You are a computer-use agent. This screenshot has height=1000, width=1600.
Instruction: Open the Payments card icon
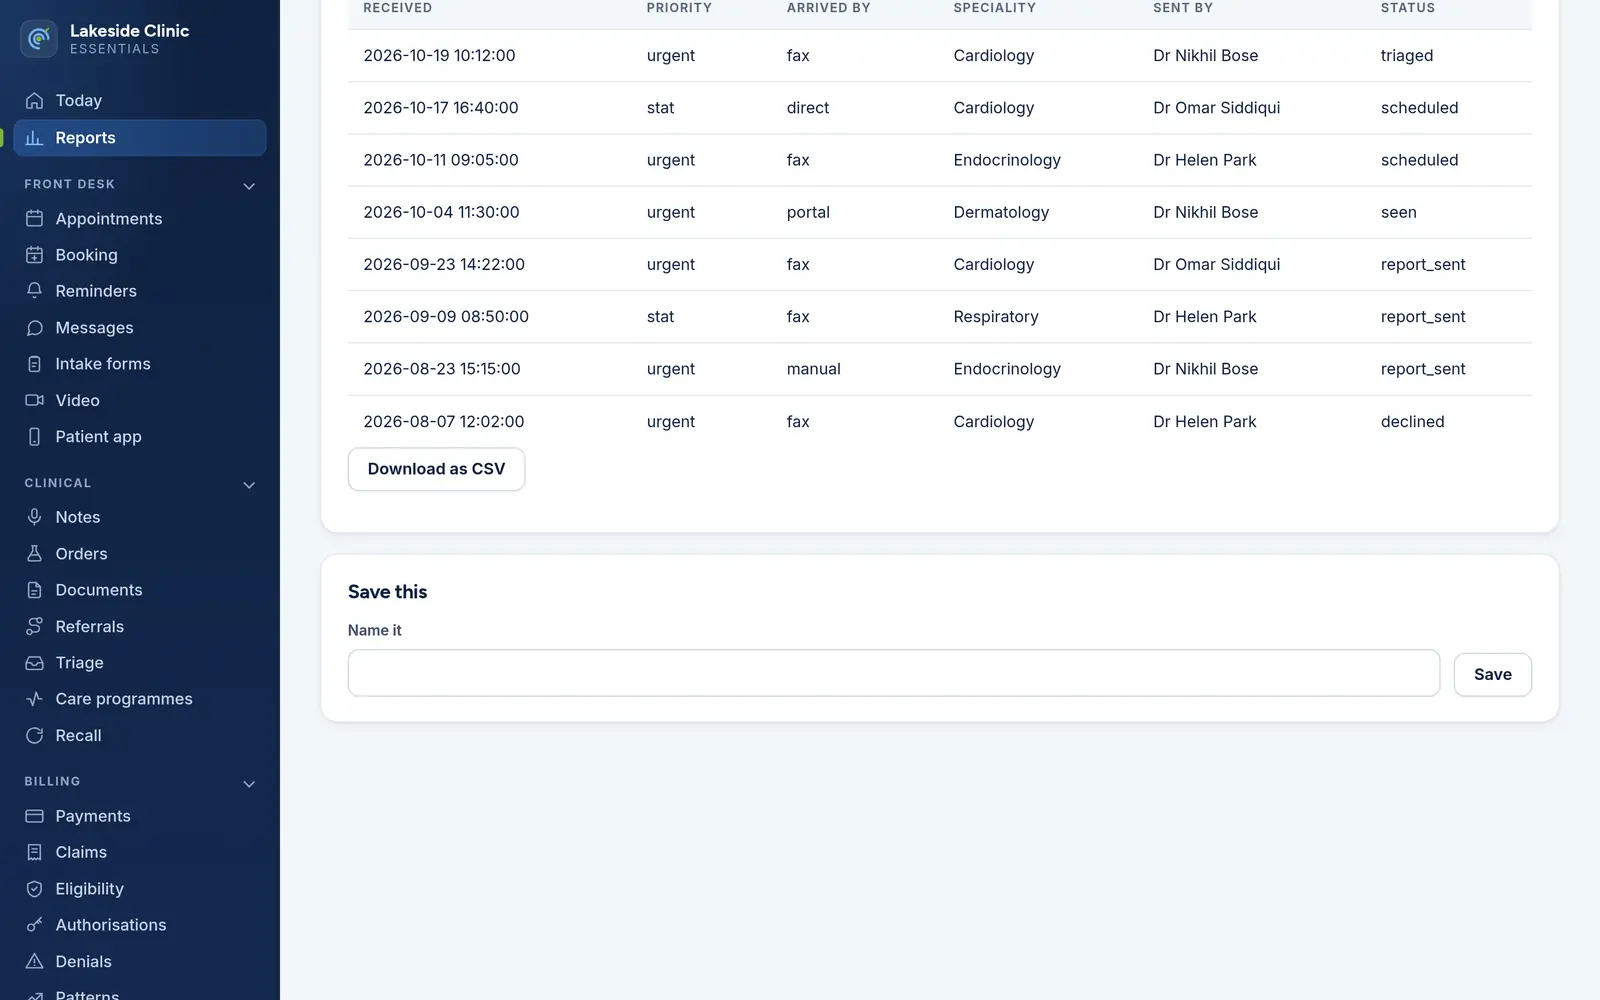(x=34, y=816)
